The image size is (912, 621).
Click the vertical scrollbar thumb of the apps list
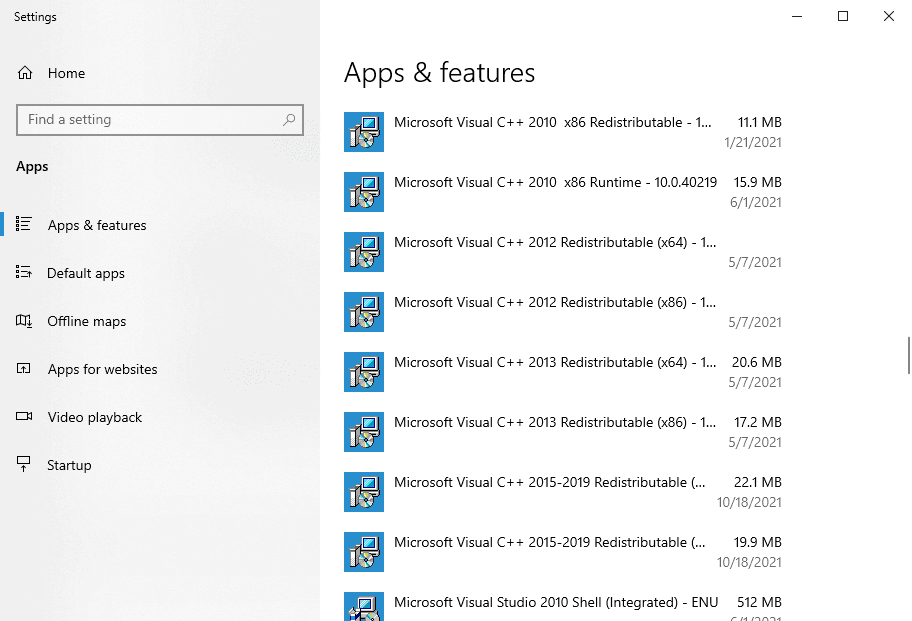point(909,355)
